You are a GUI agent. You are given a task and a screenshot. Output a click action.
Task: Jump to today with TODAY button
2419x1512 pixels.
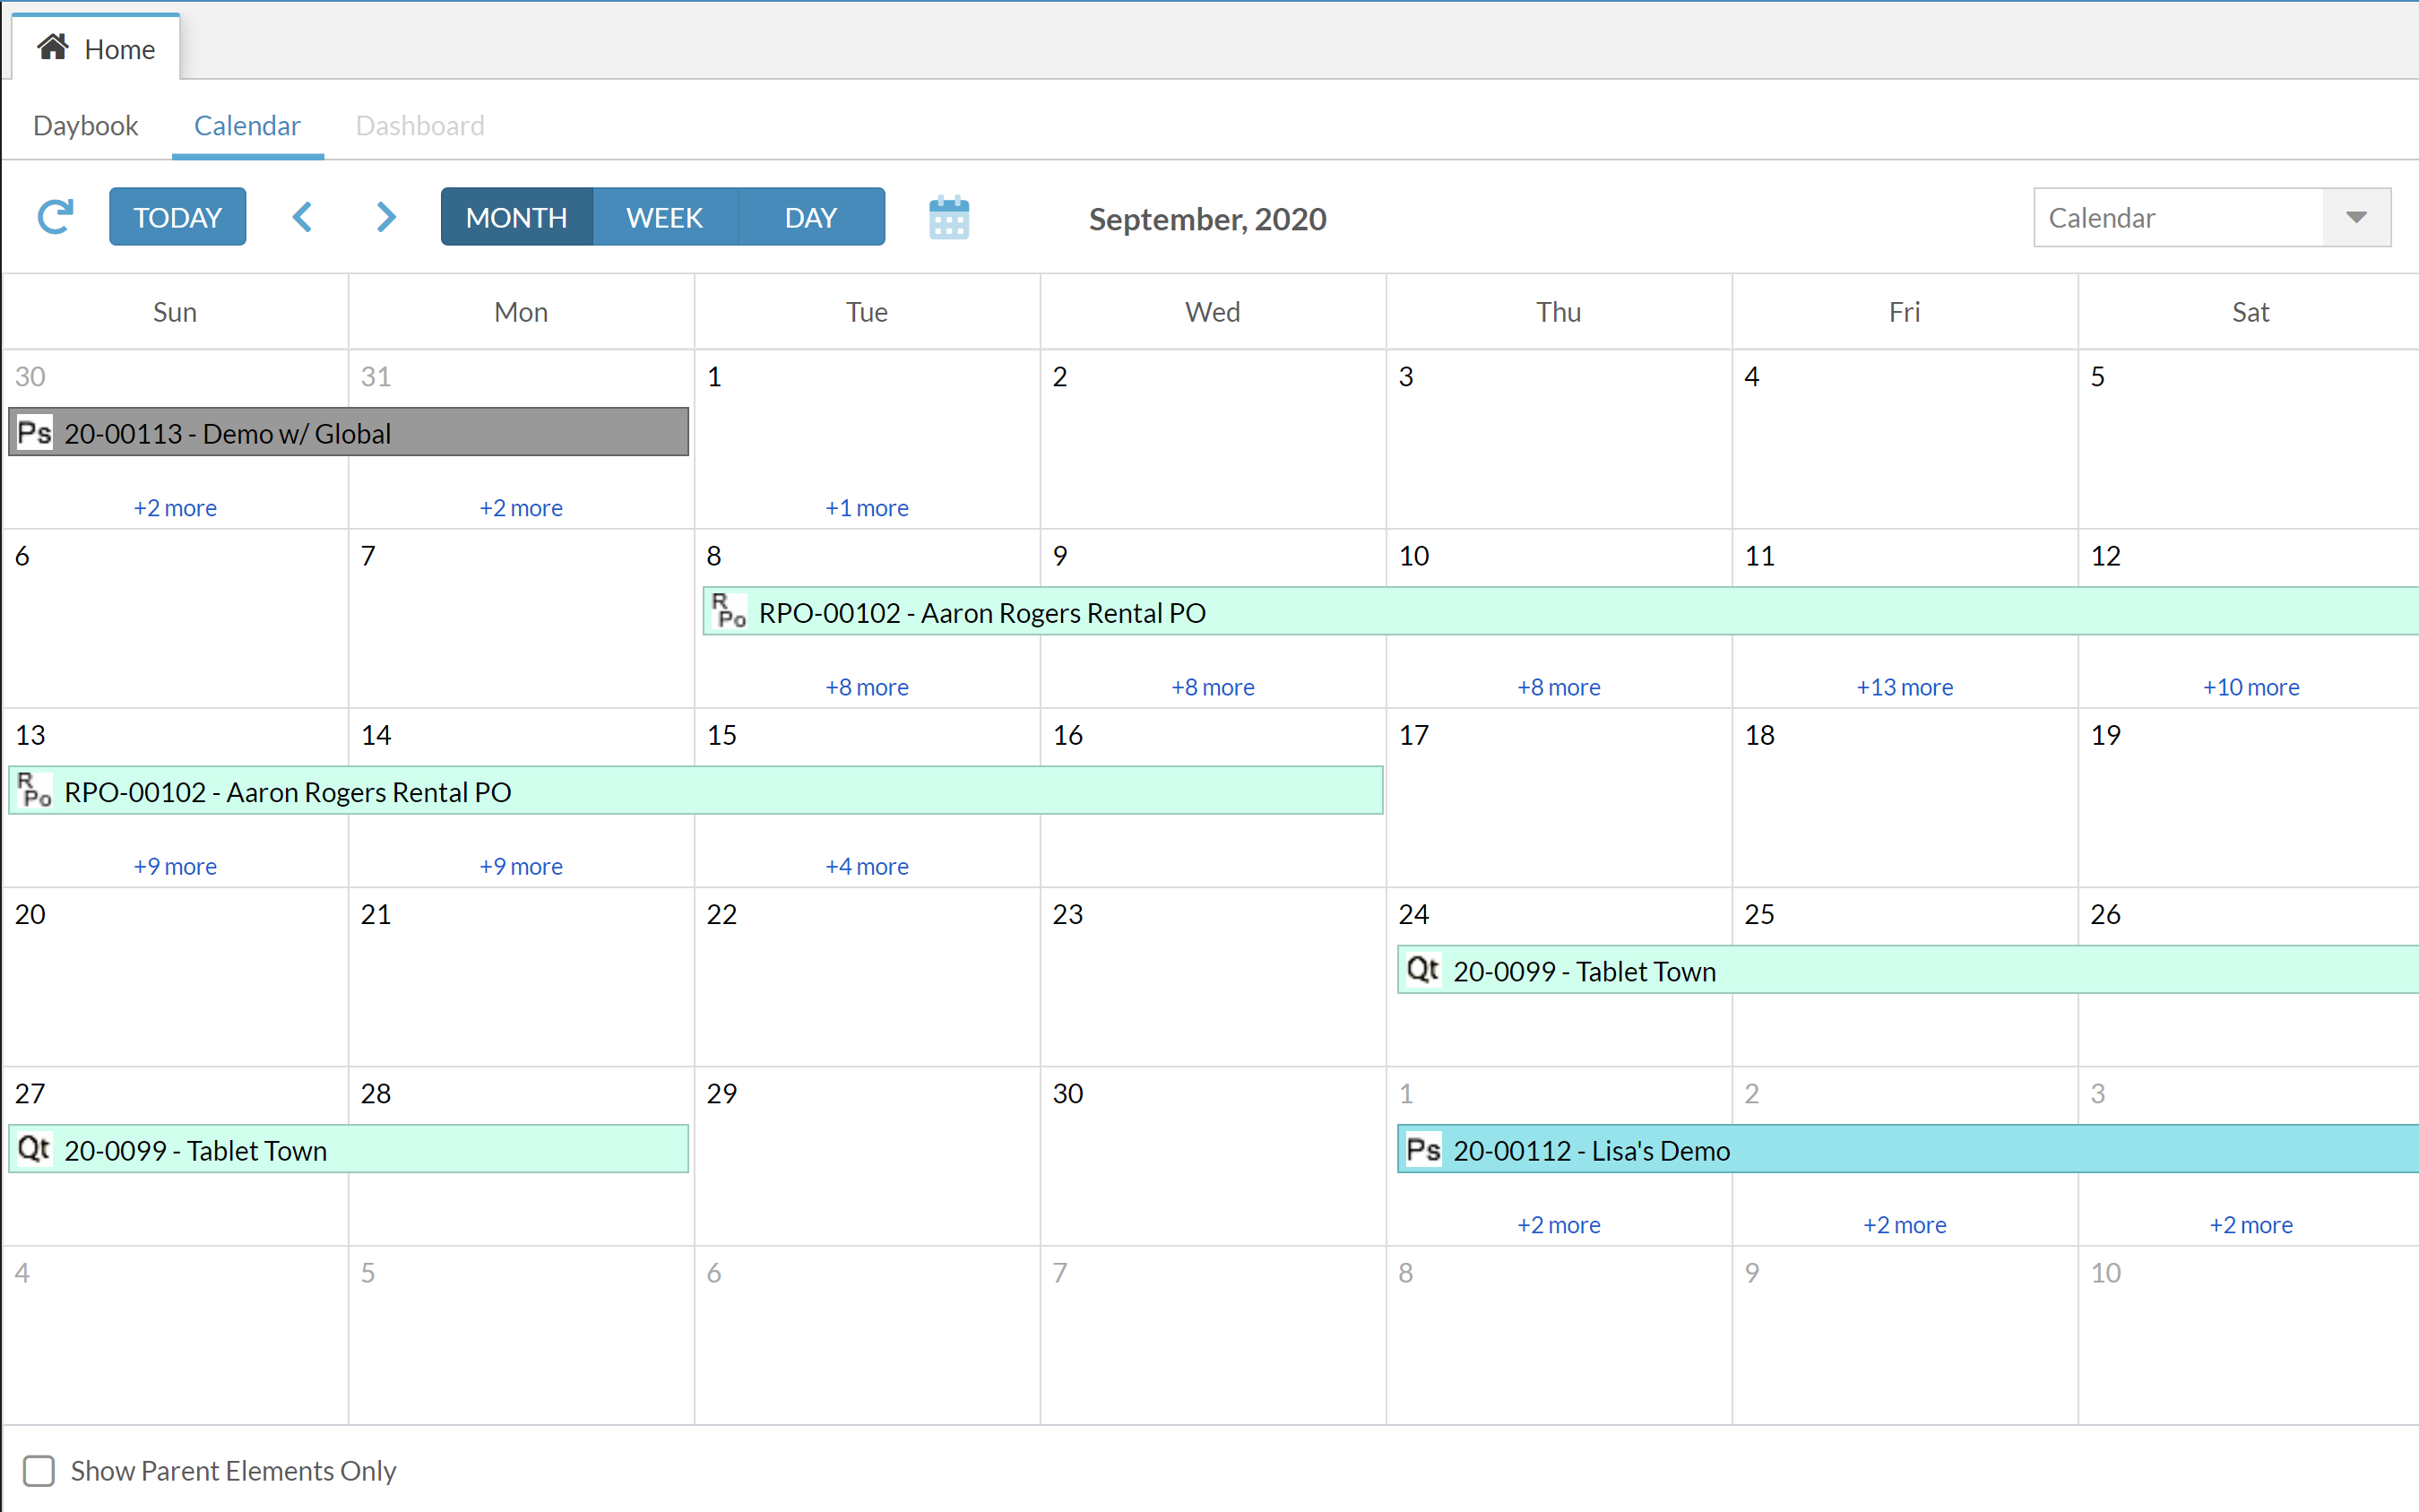(178, 217)
